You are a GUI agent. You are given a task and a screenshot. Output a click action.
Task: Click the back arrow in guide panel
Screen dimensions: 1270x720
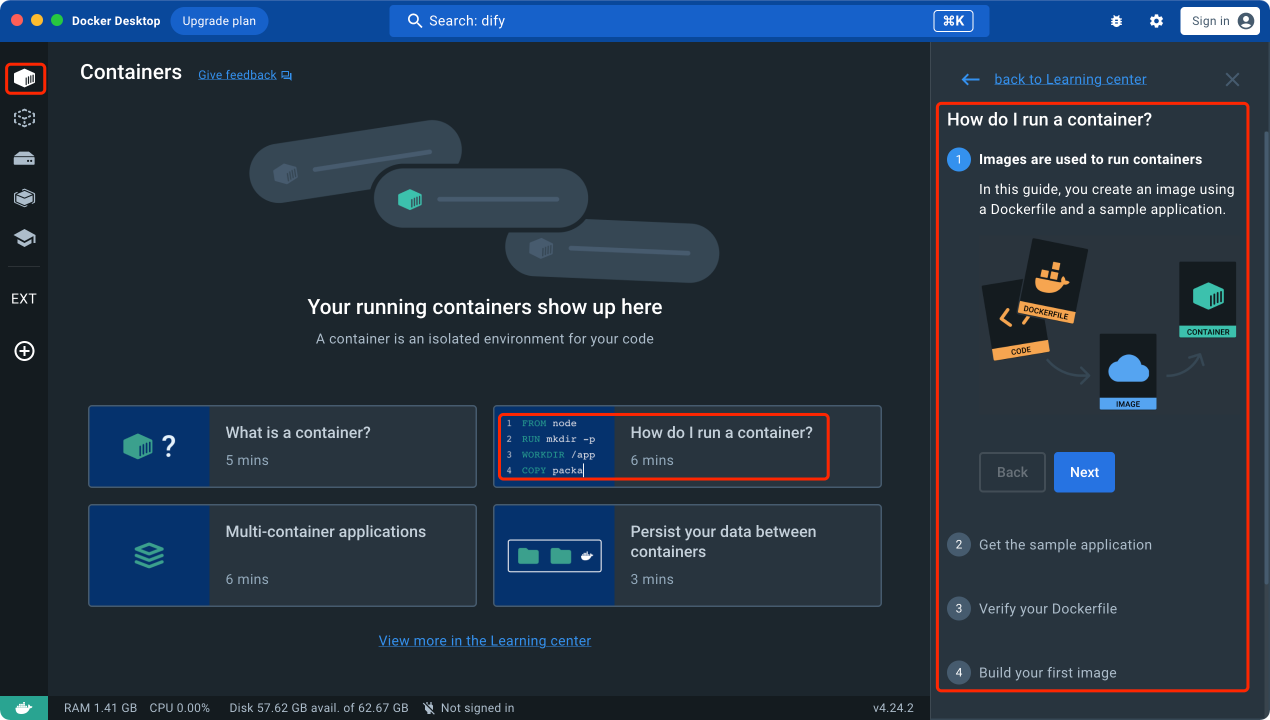(x=970, y=79)
